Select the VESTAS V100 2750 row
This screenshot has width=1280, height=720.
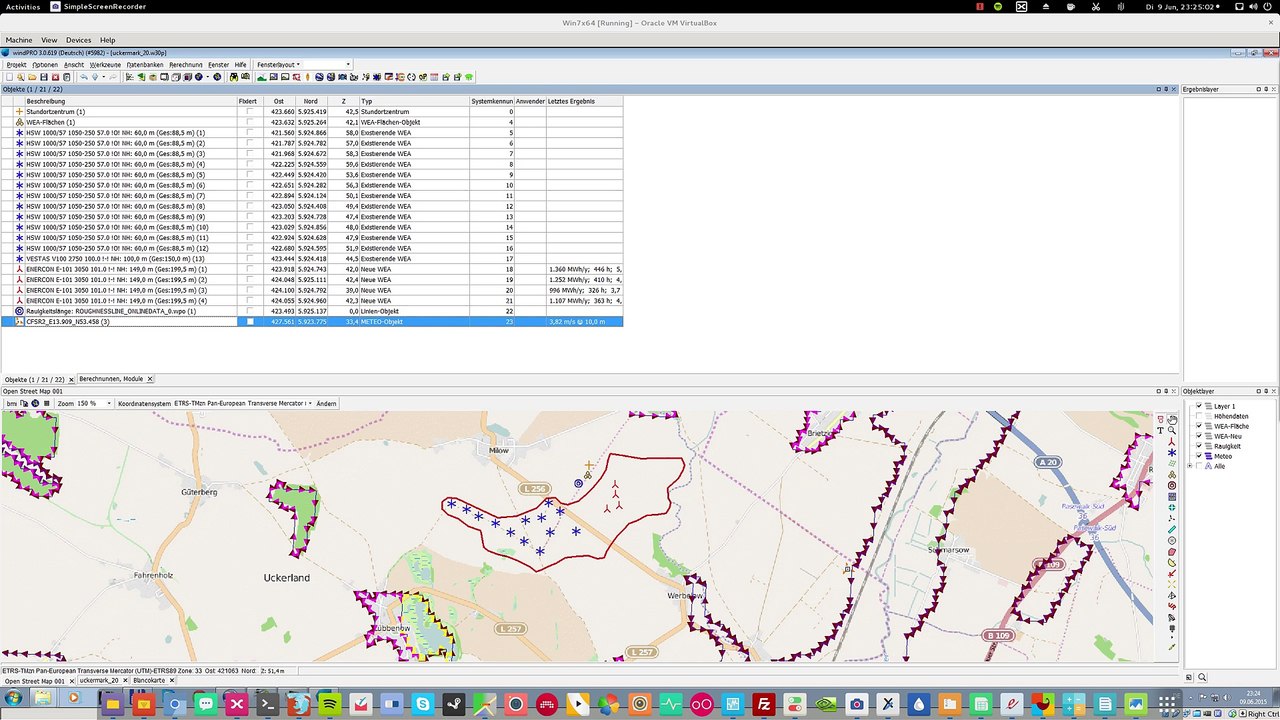pyautogui.click(x=312, y=259)
